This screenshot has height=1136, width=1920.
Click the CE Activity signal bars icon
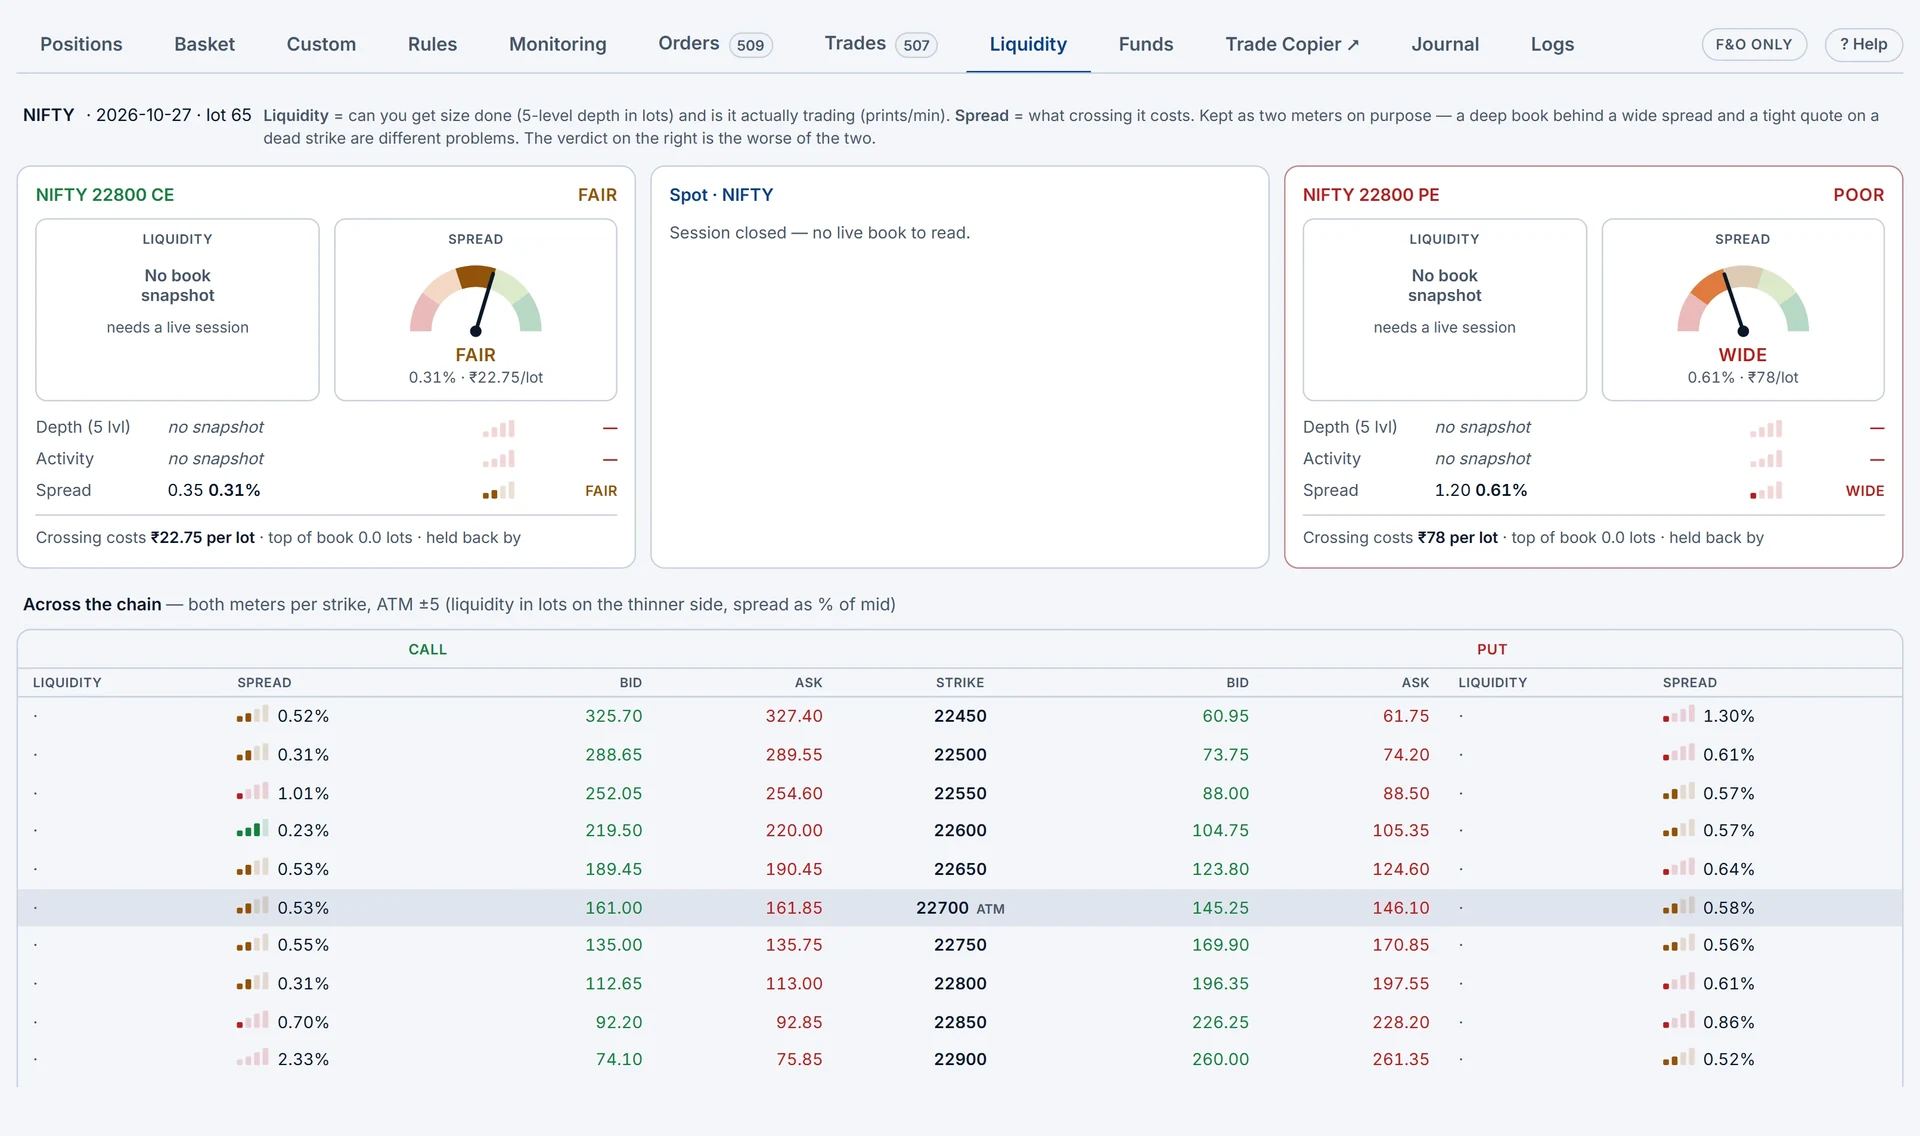[x=499, y=459]
